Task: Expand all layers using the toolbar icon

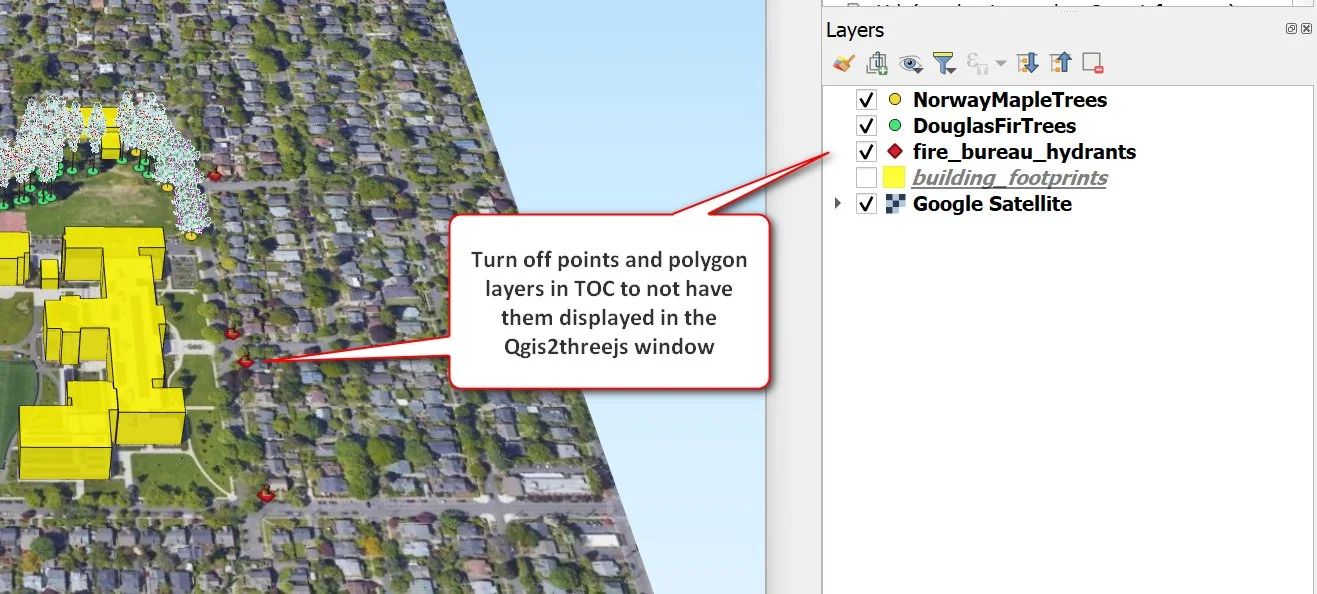Action: 1028,62
